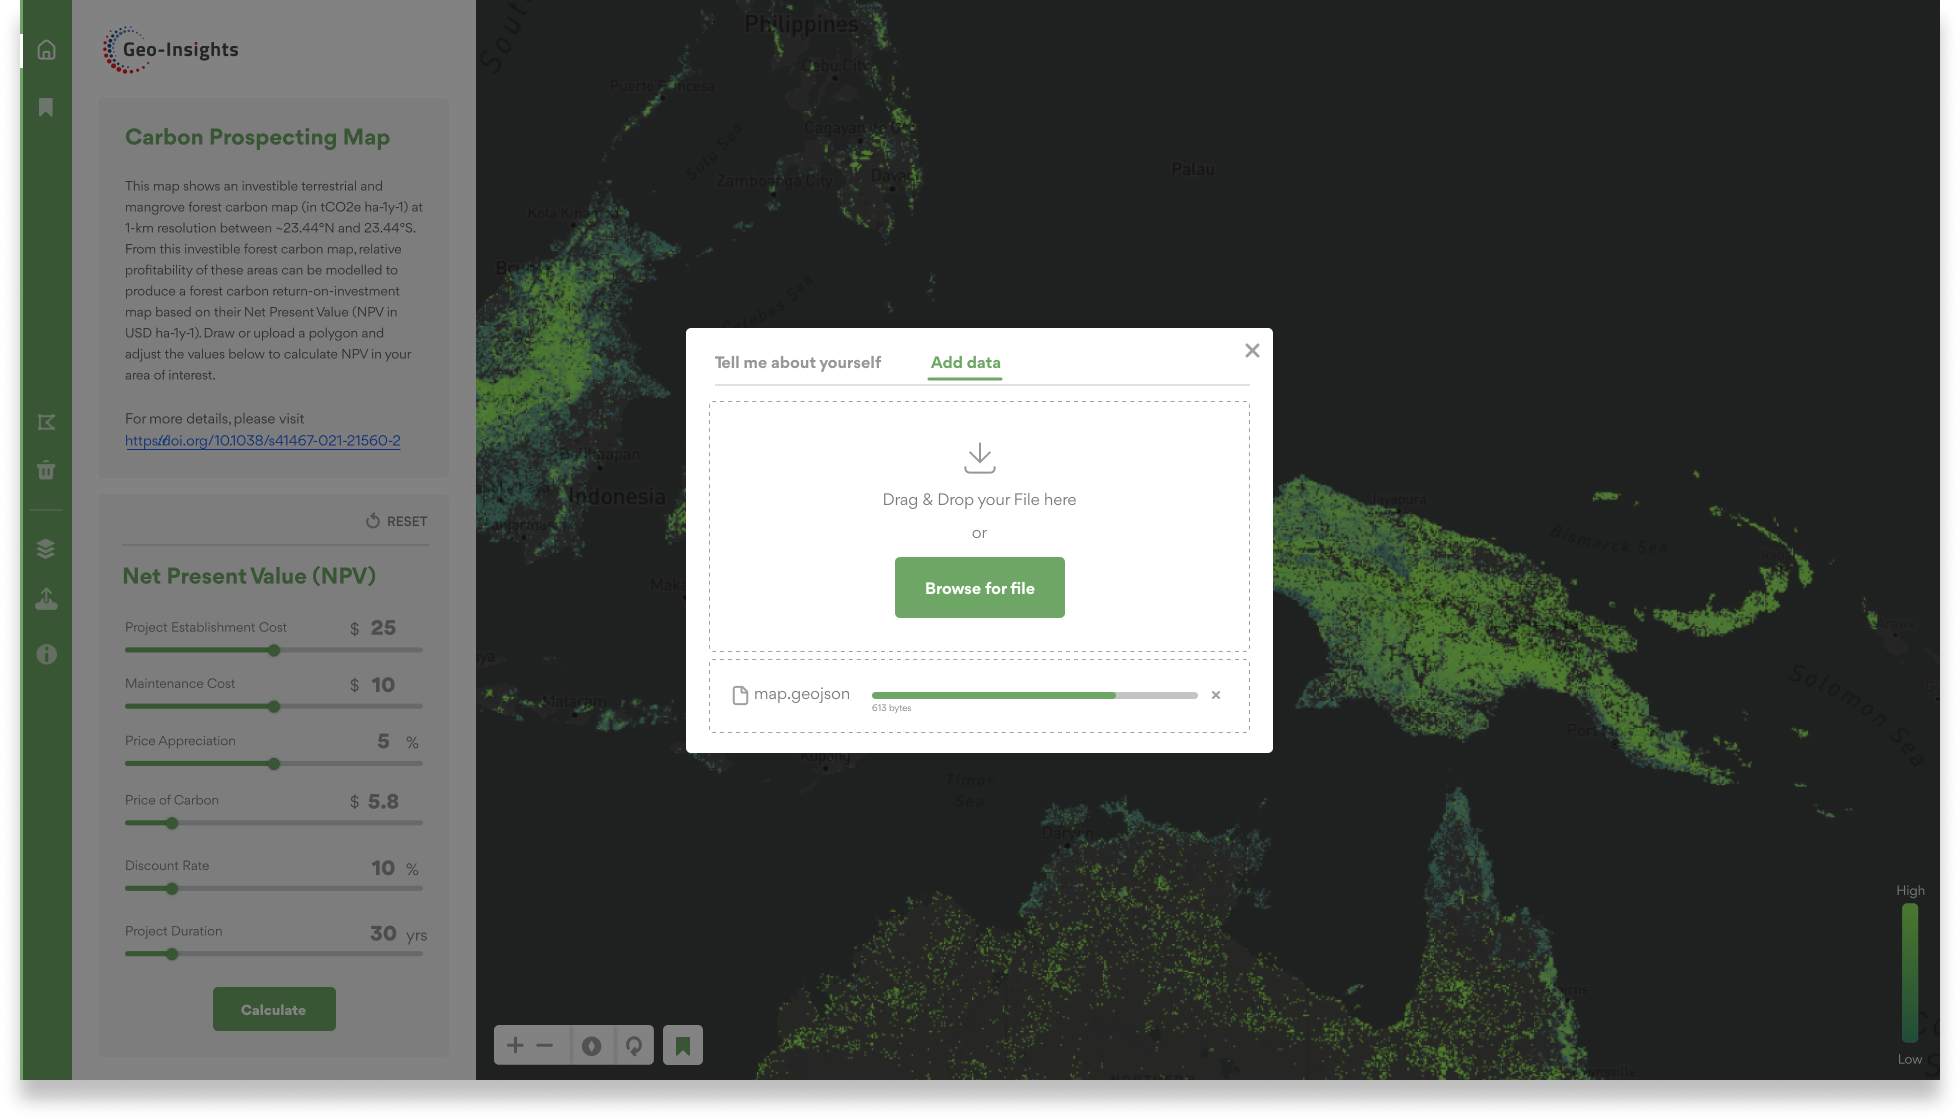The width and height of the screenshot is (1960, 1120).
Task: Click the trash delete icon in sidebar
Action: coord(46,470)
